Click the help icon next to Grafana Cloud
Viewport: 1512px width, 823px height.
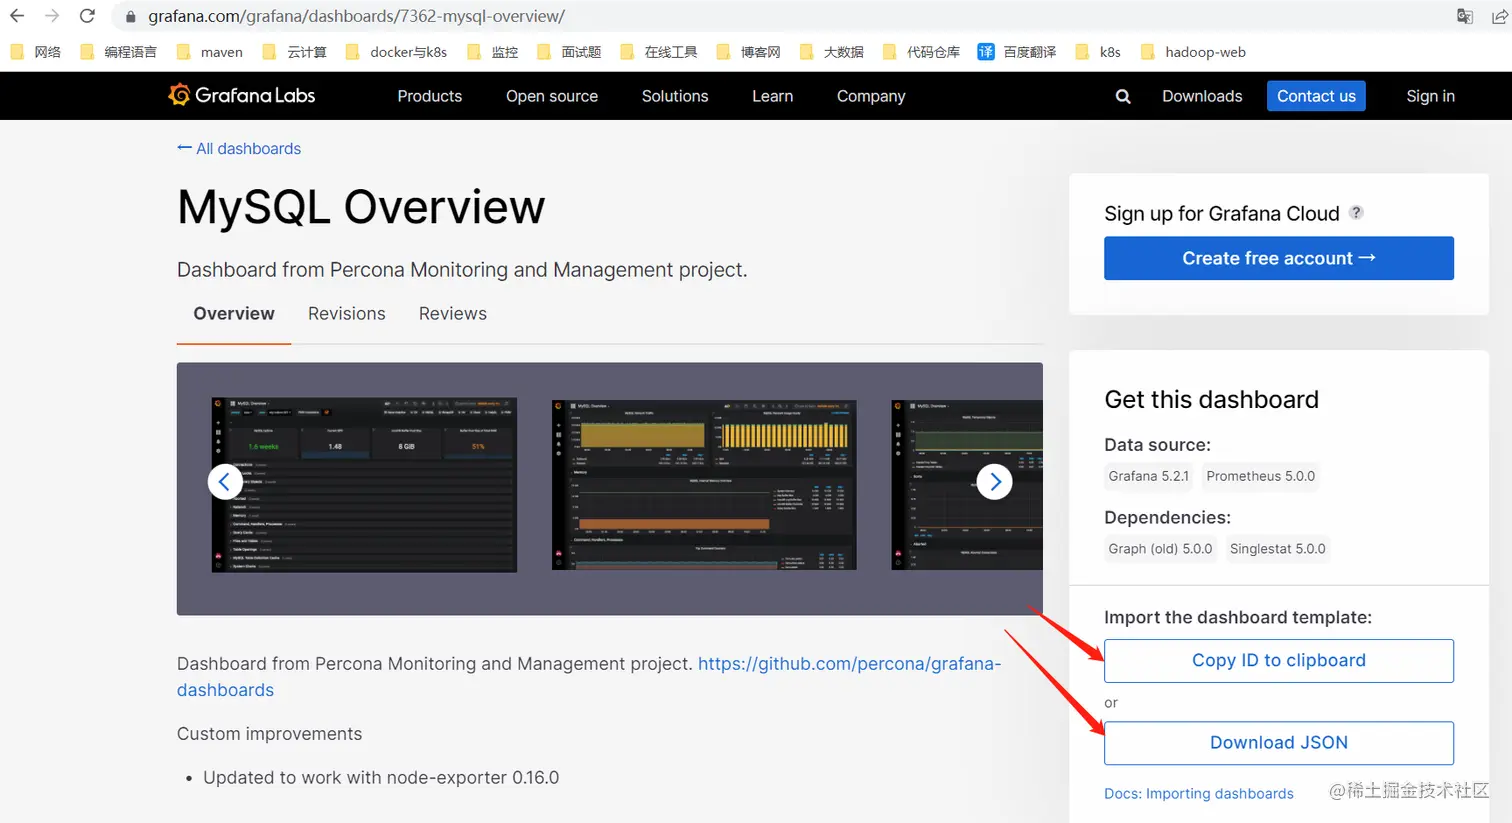pos(1356,212)
